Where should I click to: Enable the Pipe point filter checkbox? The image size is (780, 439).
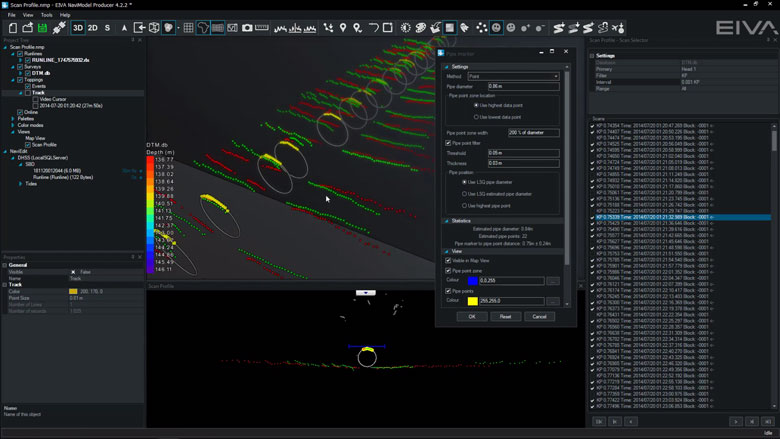click(448, 143)
